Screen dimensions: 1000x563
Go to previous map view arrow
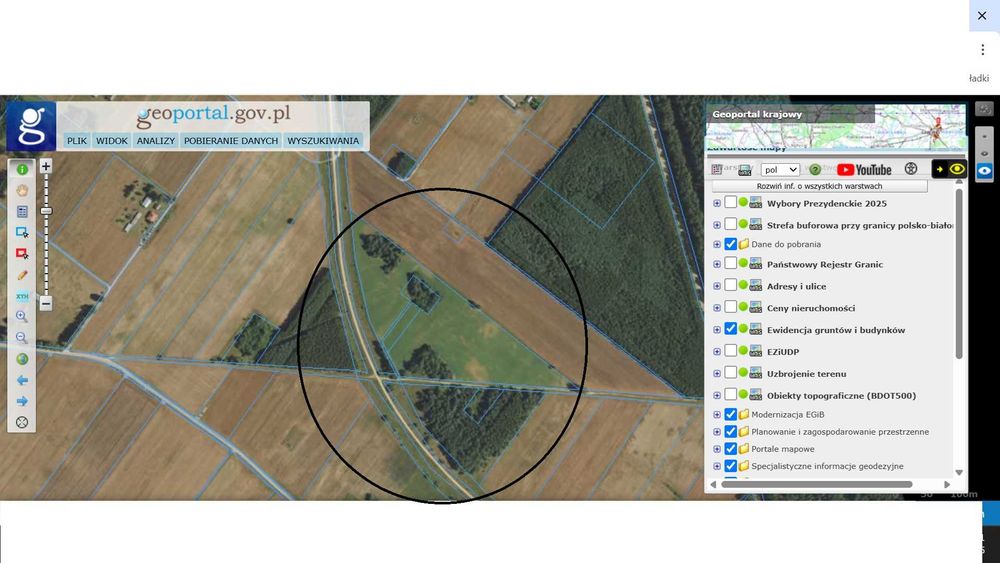click(22, 380)
